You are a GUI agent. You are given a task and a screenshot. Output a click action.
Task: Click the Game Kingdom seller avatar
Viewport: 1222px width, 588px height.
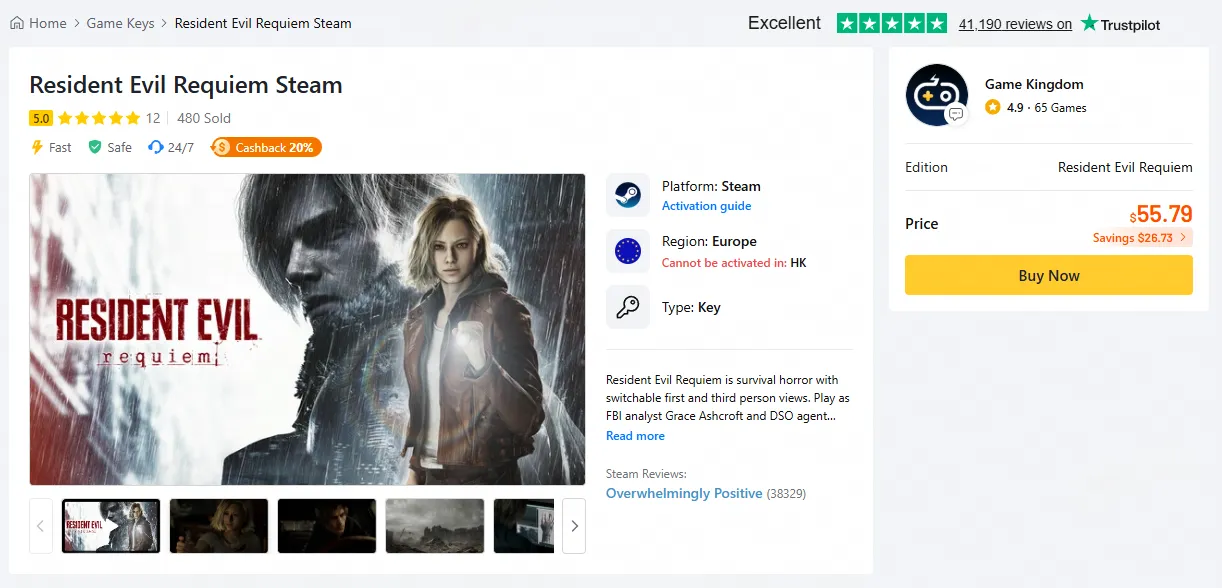click(936, 94)
